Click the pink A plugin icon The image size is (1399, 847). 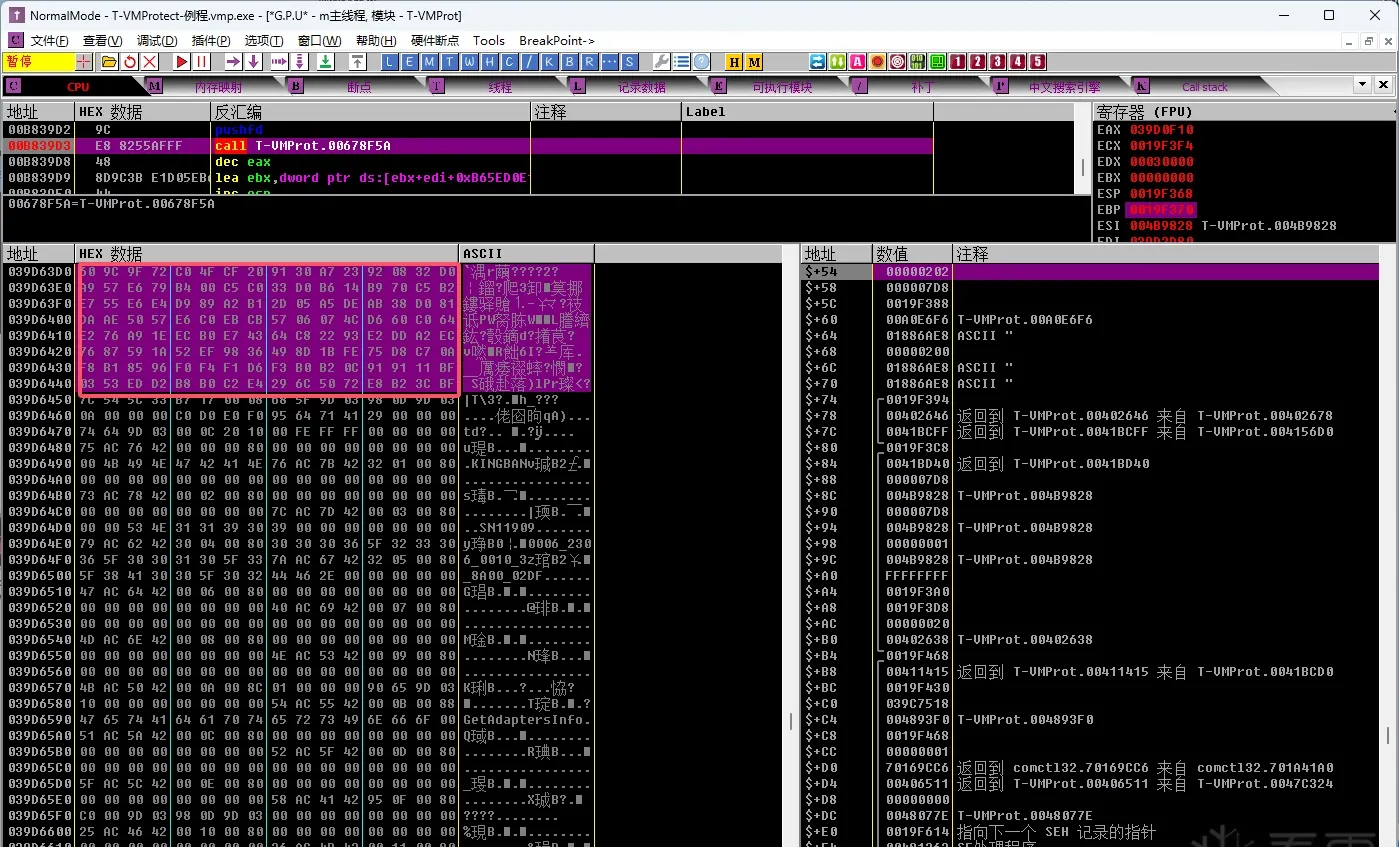coord(858,62)
